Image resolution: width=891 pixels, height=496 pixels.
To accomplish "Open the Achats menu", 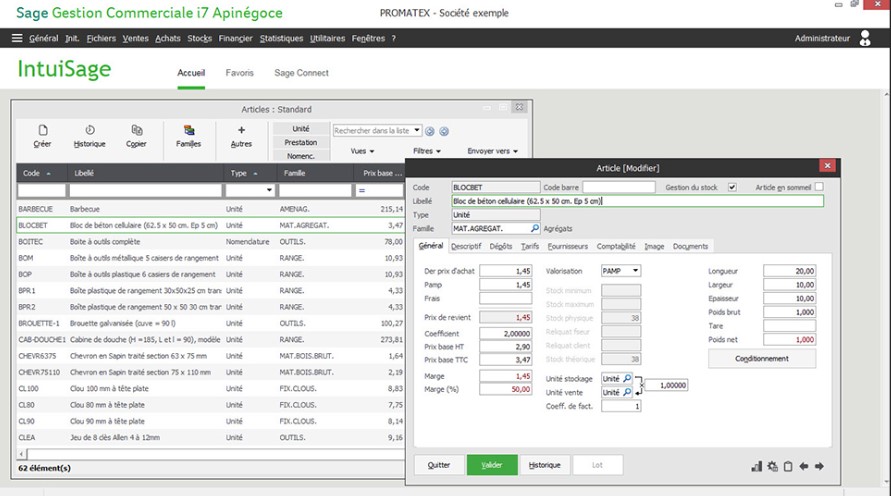I will 168,38.
